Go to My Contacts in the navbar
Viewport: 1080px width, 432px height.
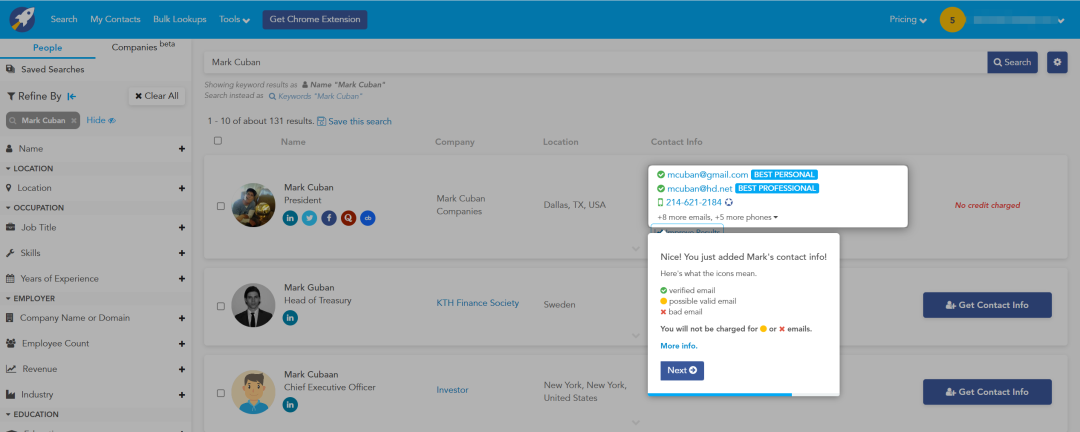pos(115,19)
